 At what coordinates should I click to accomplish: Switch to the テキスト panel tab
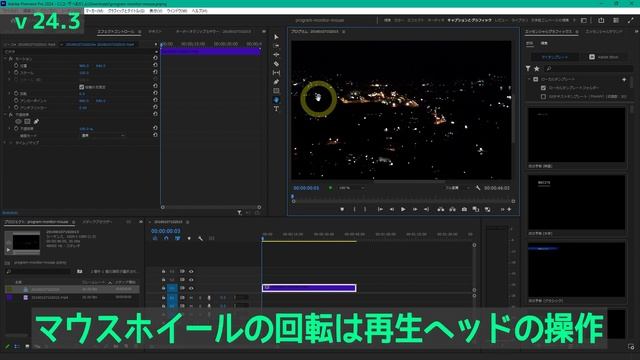155,31
